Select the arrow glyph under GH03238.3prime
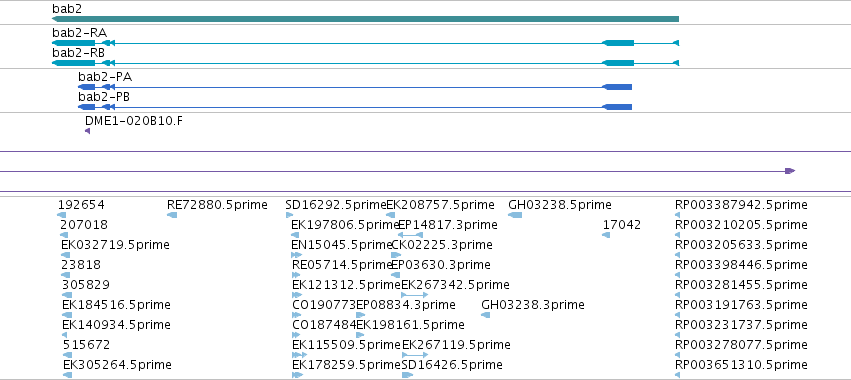The image size is (851, 380). pos(486,315)
